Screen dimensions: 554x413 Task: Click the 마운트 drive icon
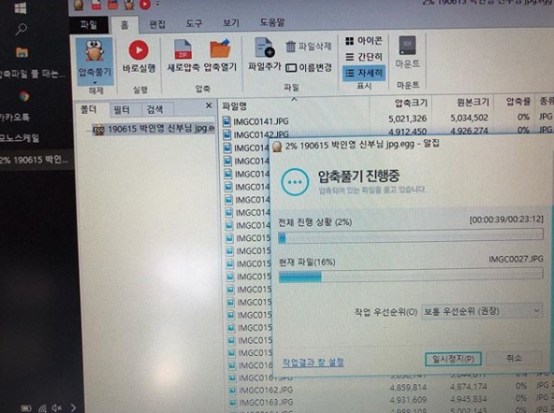(407, 46)
